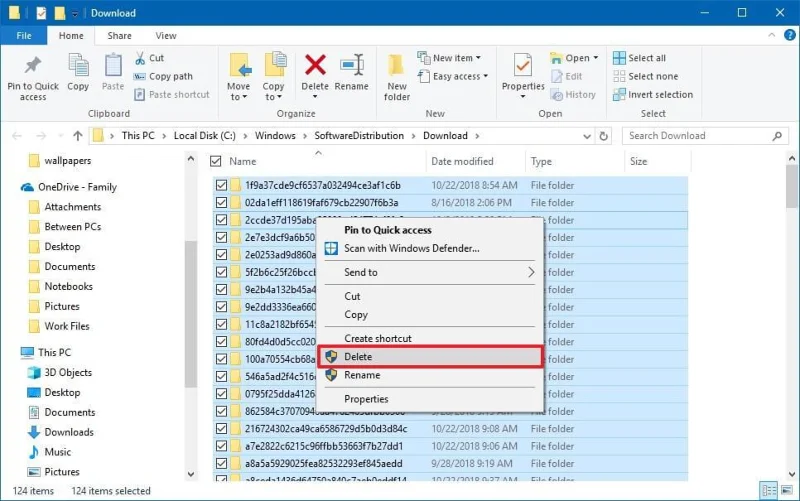Viewport: 800px width, 501px height.
Task: Click the navigation pane scroll down arrow
Action: point(191,474)
